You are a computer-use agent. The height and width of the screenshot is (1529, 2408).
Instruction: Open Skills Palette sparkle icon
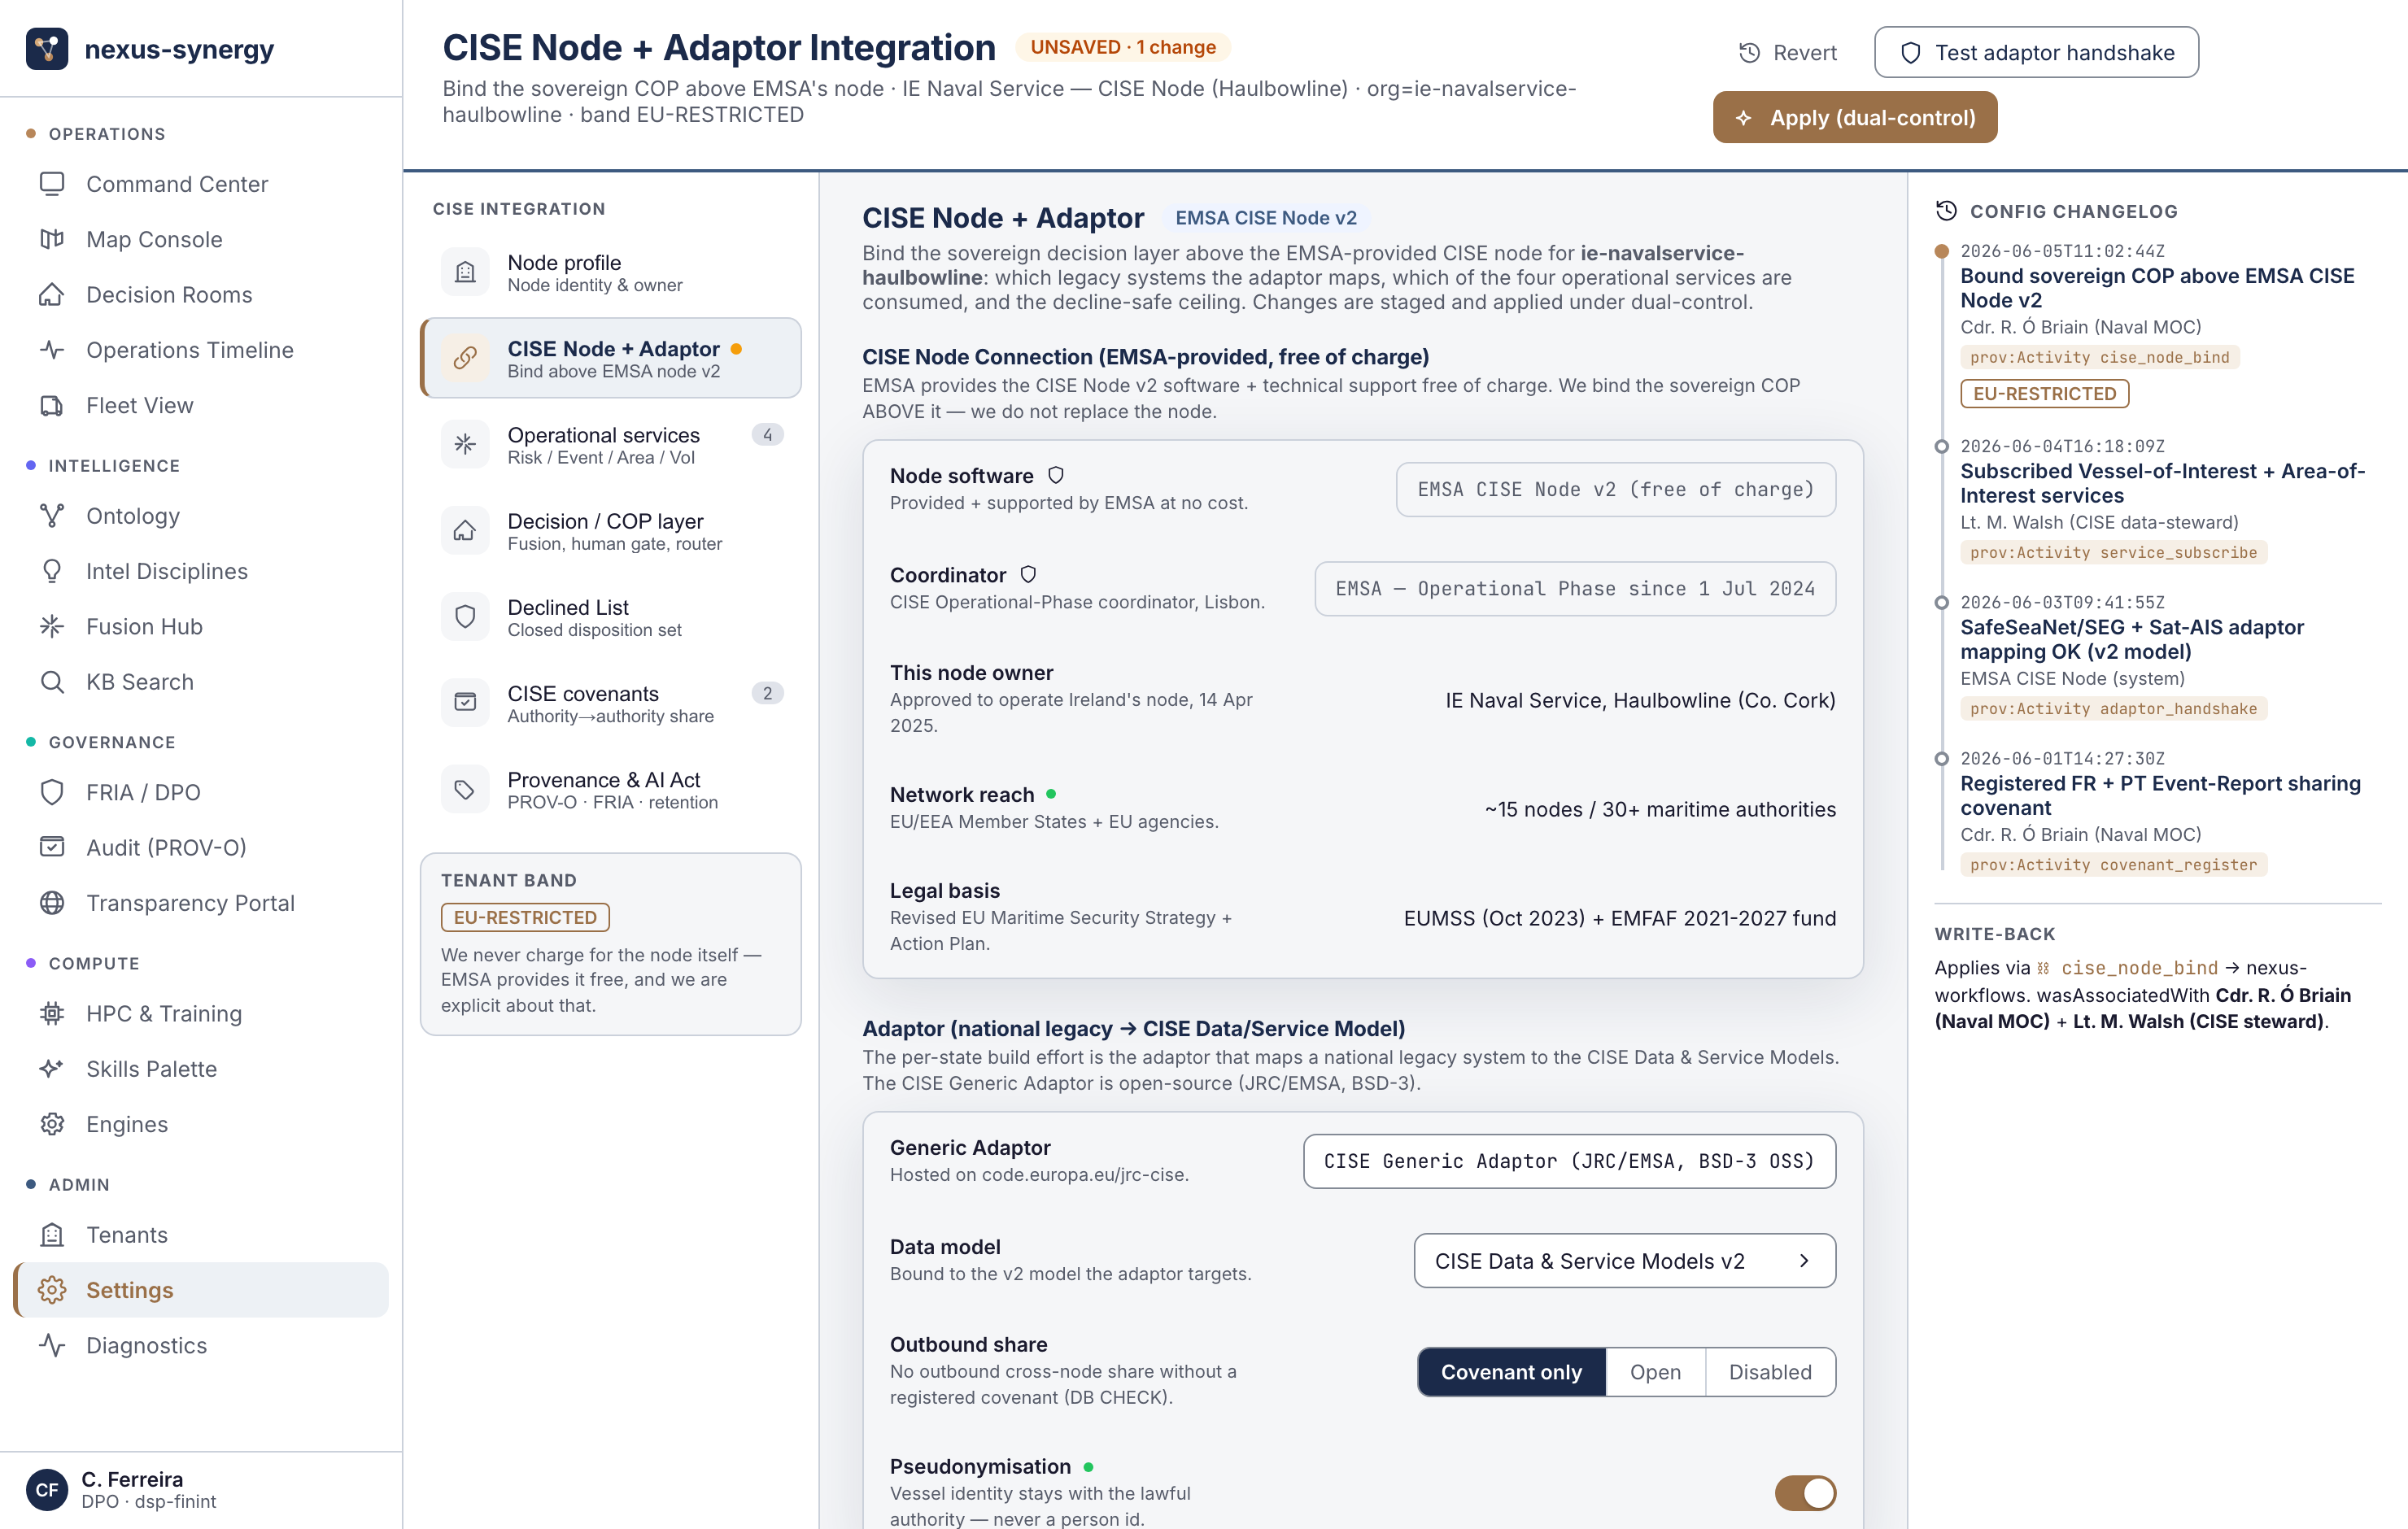[52, 1069]
